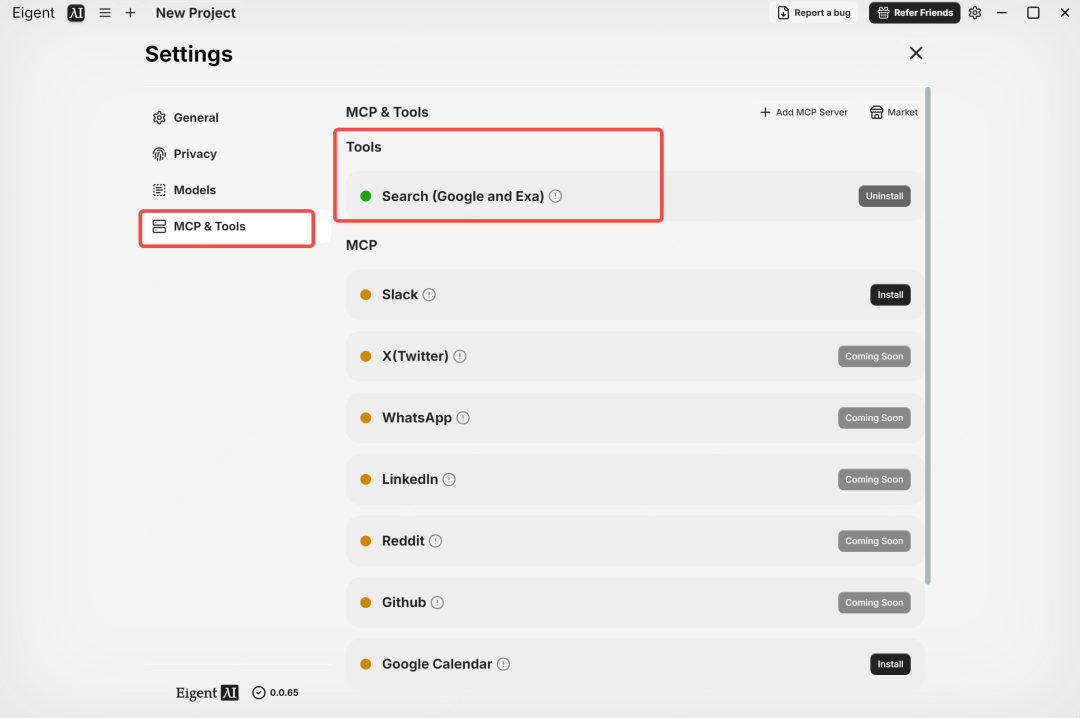Click info icon next to Google Calendar
The height and width of the screenshot is (718, 1080).
coord(503,664)
